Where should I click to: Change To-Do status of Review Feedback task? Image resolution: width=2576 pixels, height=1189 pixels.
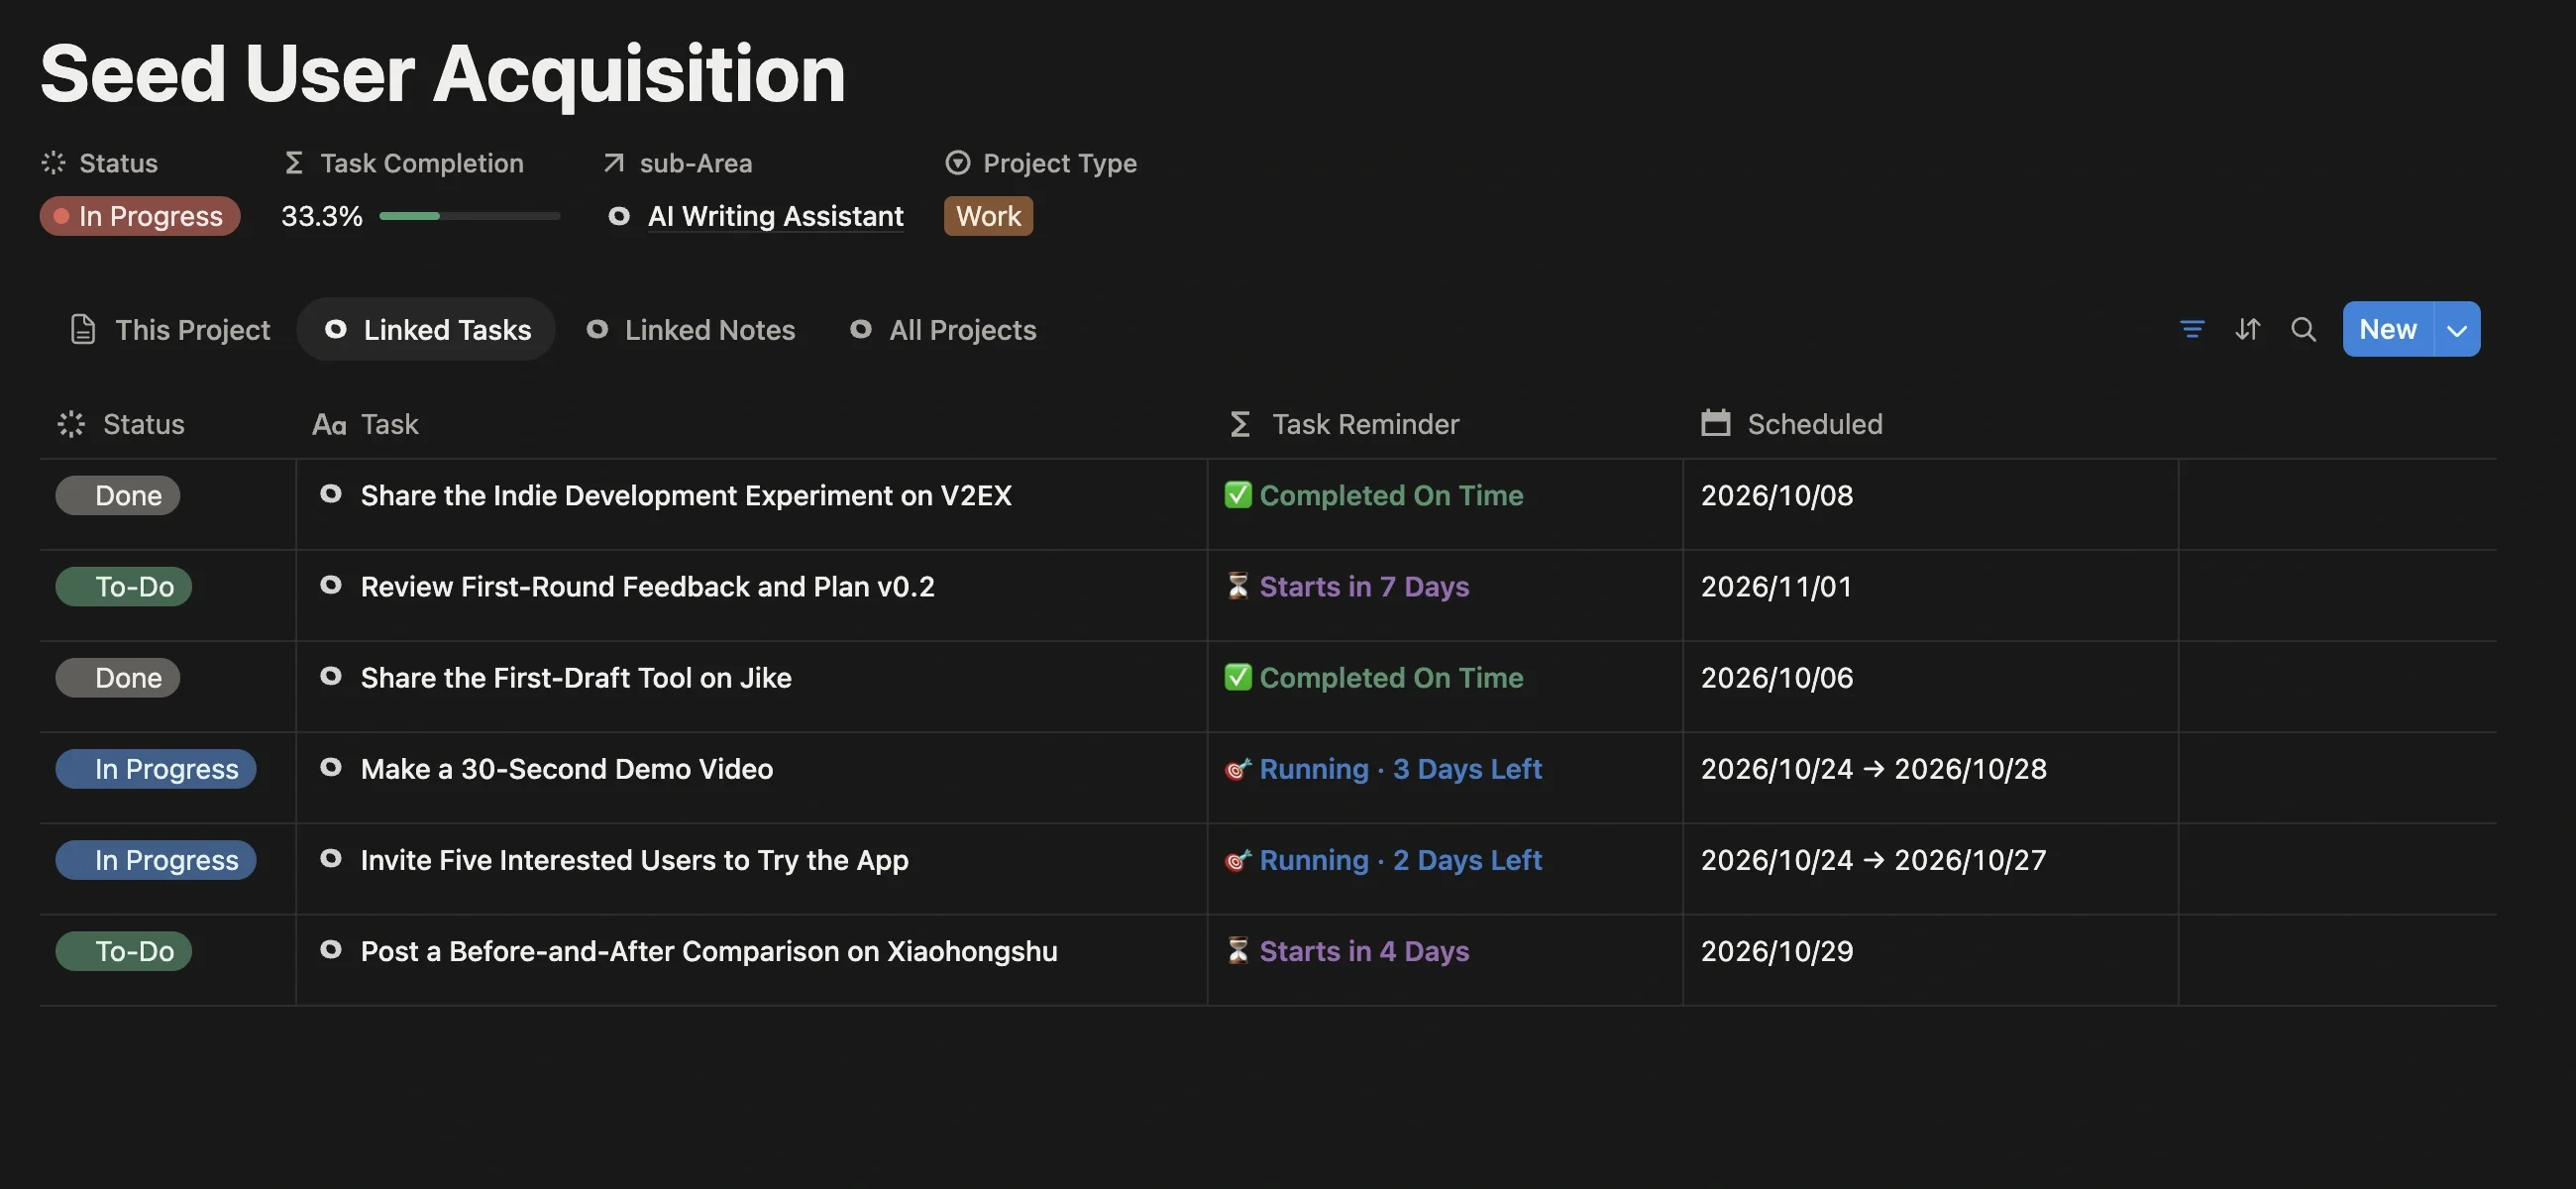[124, 586]
